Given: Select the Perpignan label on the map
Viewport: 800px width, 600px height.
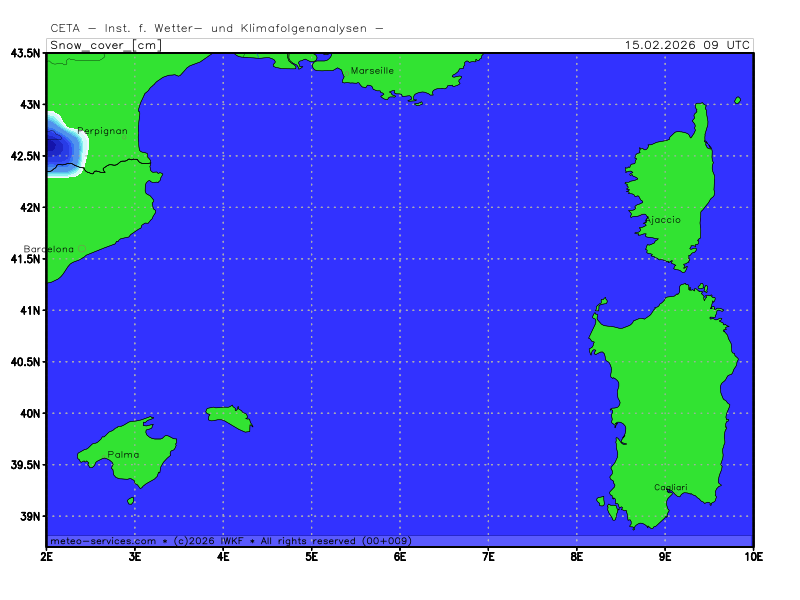Looking at the screenshot, I should point(102,131).
